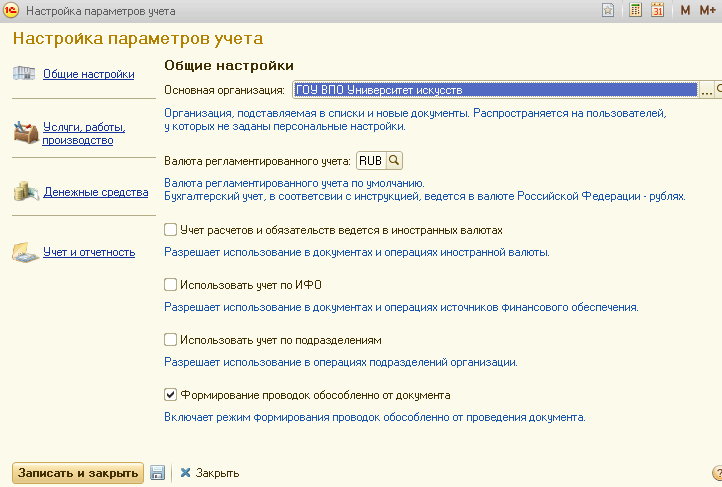This screenshot has width=722, height=487.
Task: Turn on 'Использовать учет по подразделениям' checkbox
Action: [x=170, y=340]
